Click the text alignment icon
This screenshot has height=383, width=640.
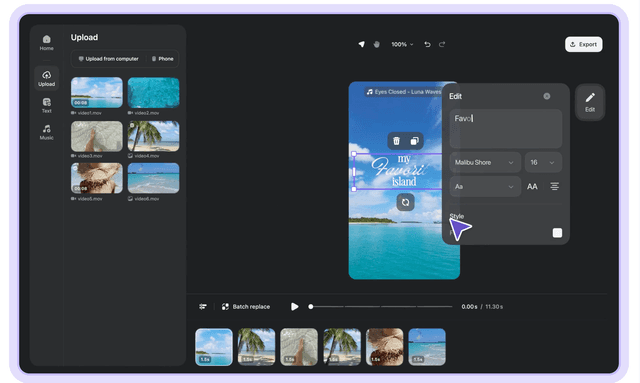click(554, 187)
